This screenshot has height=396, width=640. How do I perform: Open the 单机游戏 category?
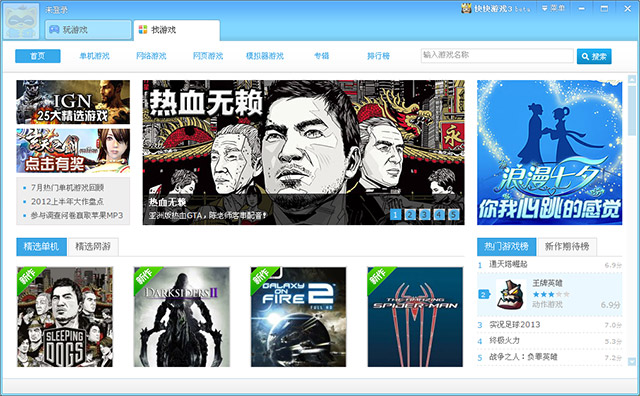[x=95, y=56]
